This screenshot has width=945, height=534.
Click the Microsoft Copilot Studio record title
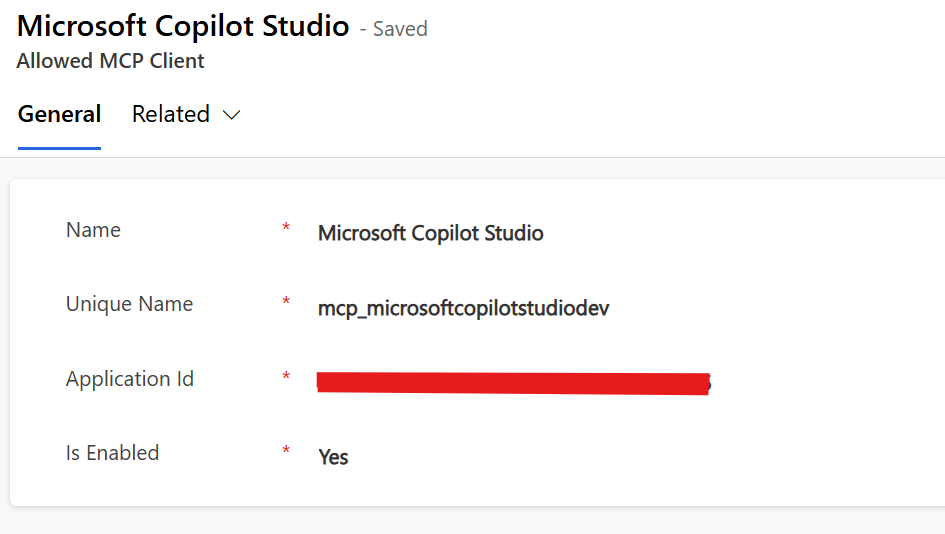(183, 27)
